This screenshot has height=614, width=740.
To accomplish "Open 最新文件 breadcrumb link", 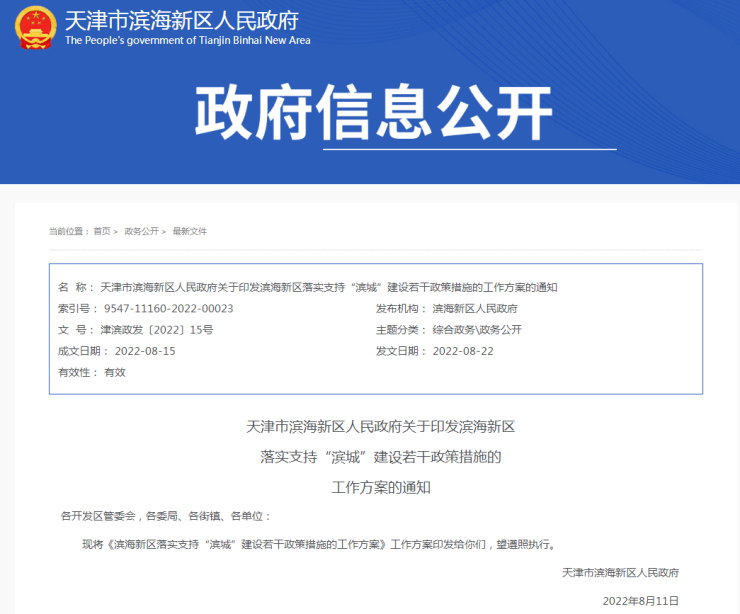I will tap(189, 231).
